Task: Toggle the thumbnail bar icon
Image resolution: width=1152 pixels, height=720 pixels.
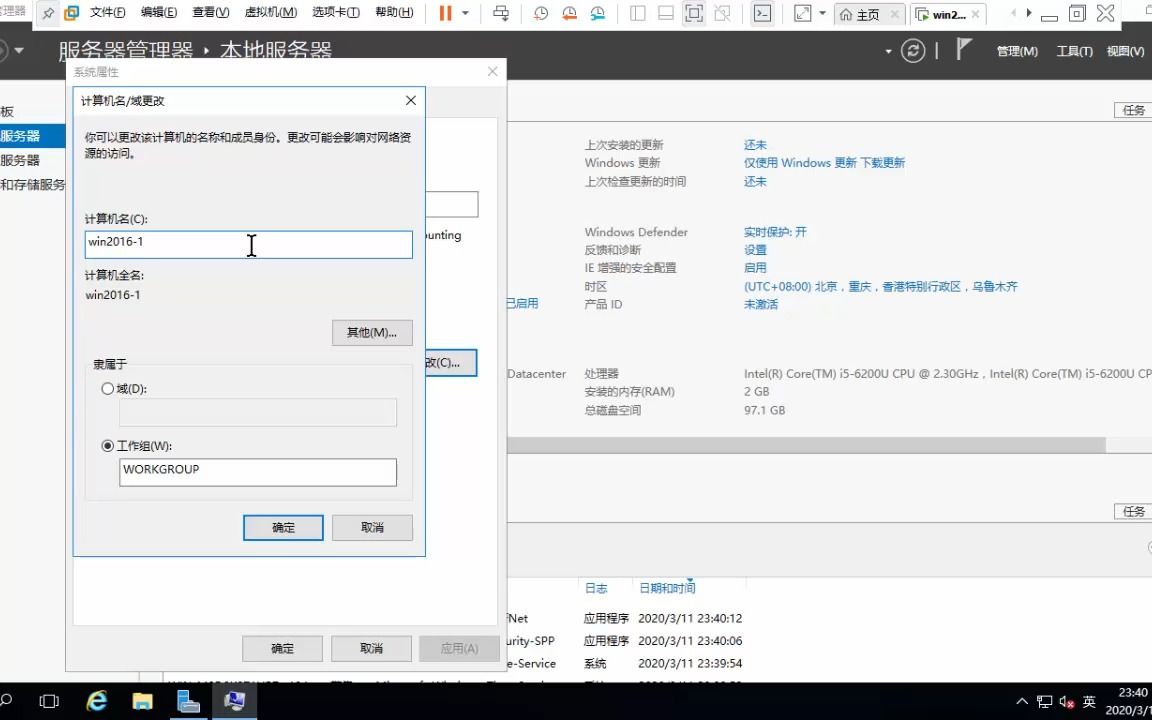Action: point(666,13)
